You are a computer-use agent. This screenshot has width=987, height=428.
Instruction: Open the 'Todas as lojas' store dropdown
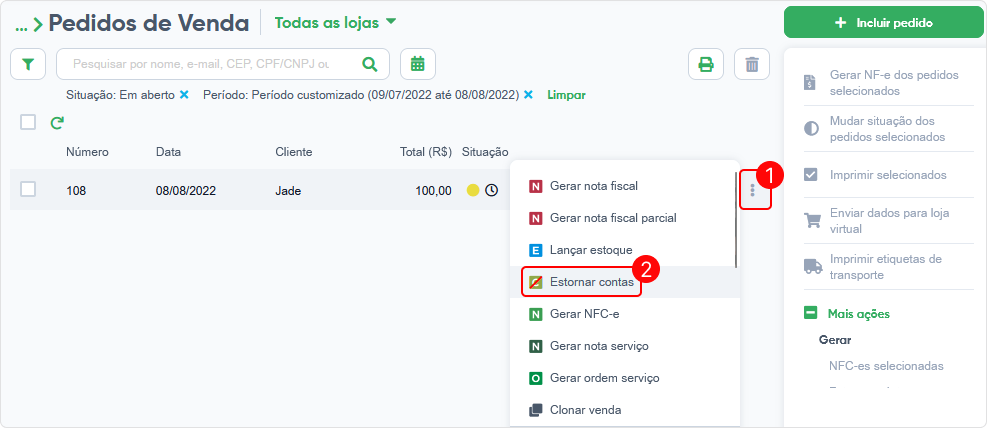(336, 23)
